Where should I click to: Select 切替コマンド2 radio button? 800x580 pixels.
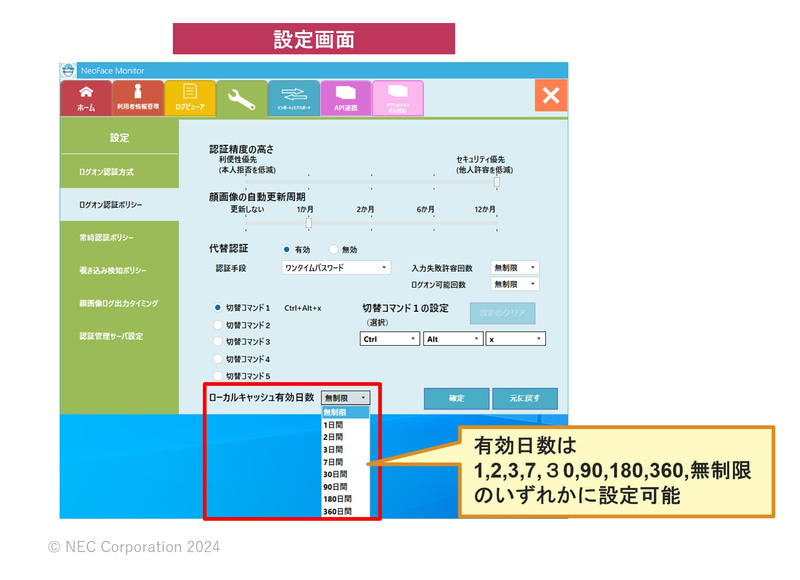(x=218, y=325)
